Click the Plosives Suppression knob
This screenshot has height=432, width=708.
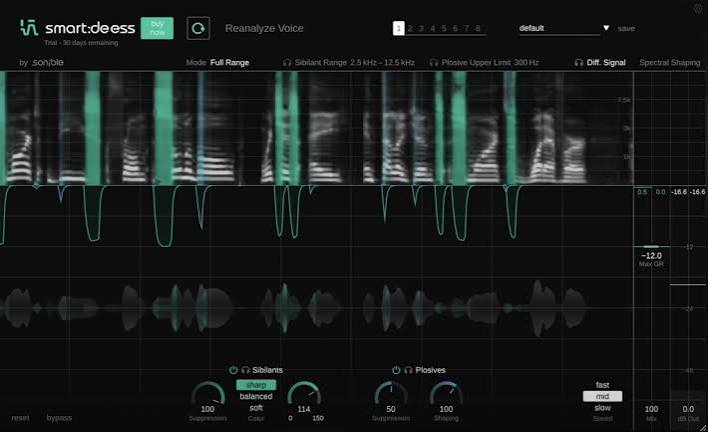391,395
